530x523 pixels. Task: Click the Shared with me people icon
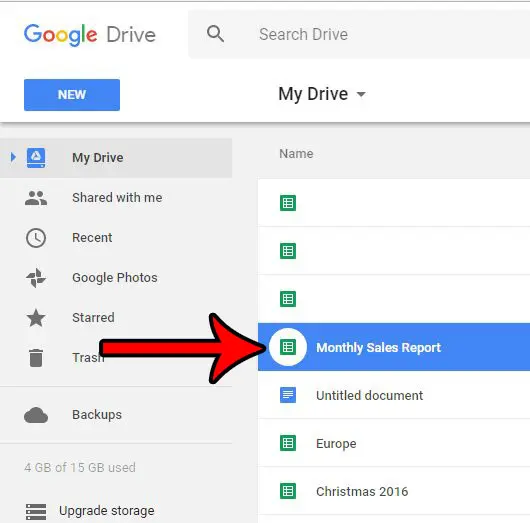pos(36,198)
